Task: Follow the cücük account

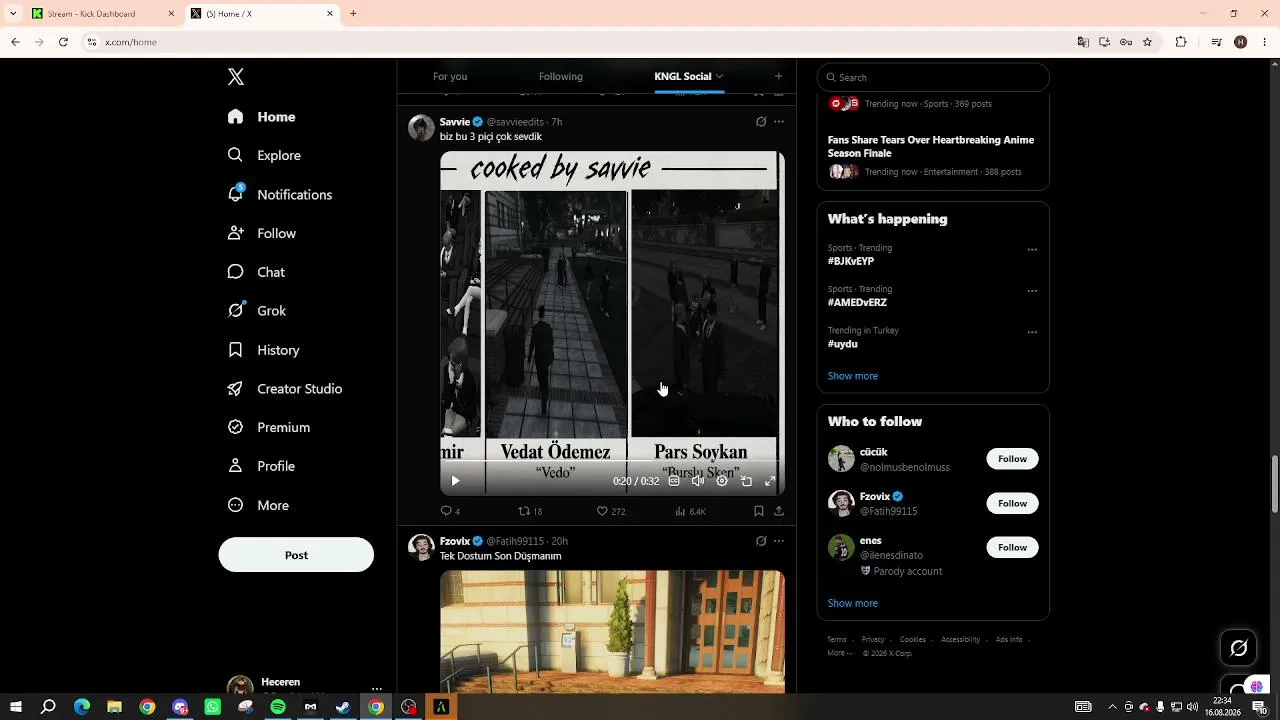Action: click(1012, 459)
